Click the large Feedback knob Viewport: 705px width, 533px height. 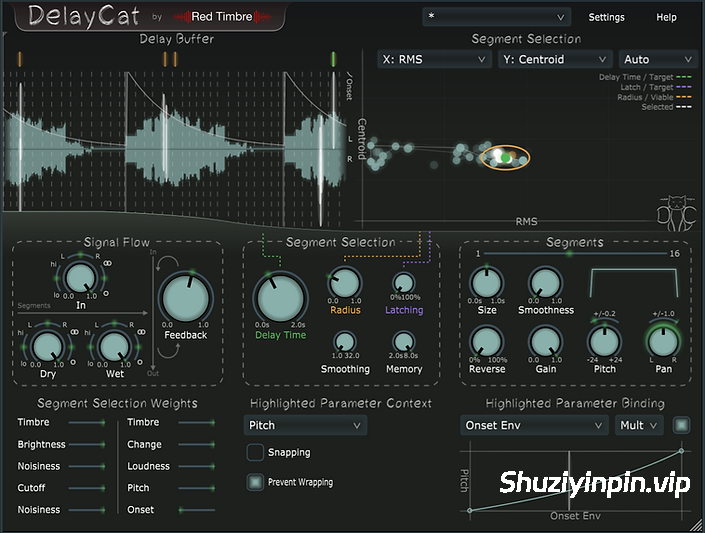(186, 298)
